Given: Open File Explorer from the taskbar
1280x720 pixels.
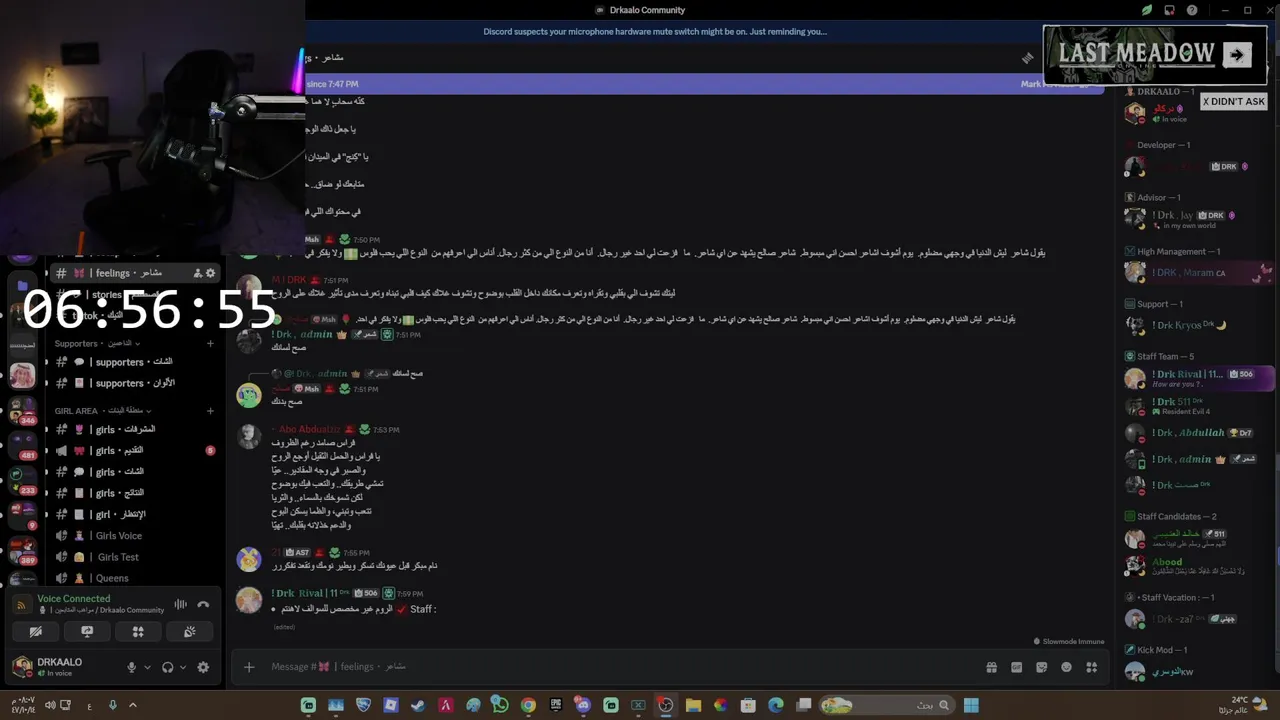Looking at the screenshot, I should pos(693,705).
